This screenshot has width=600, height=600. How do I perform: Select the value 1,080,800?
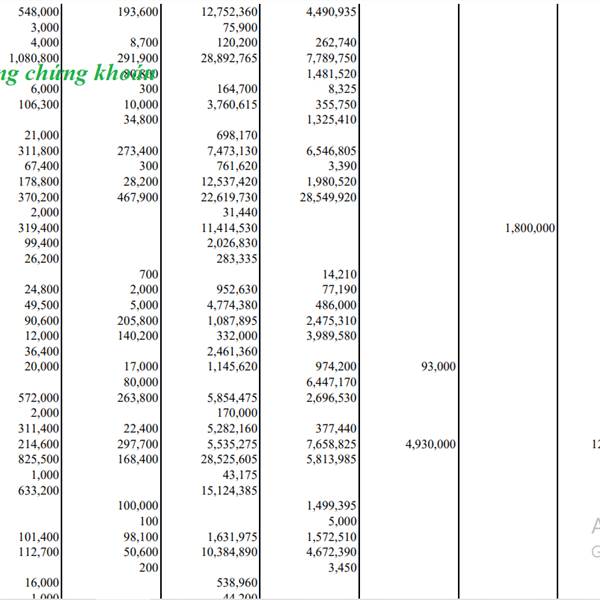tap(34, 58)
